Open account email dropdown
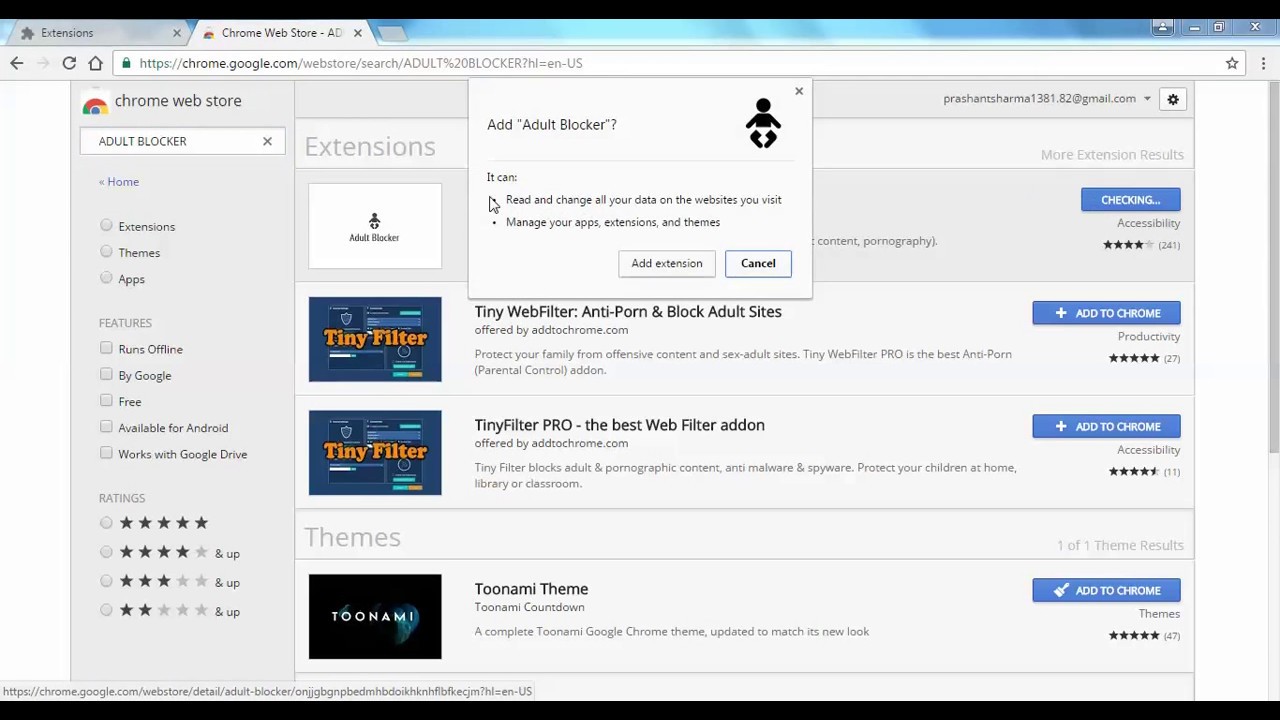 [1047, 99]
